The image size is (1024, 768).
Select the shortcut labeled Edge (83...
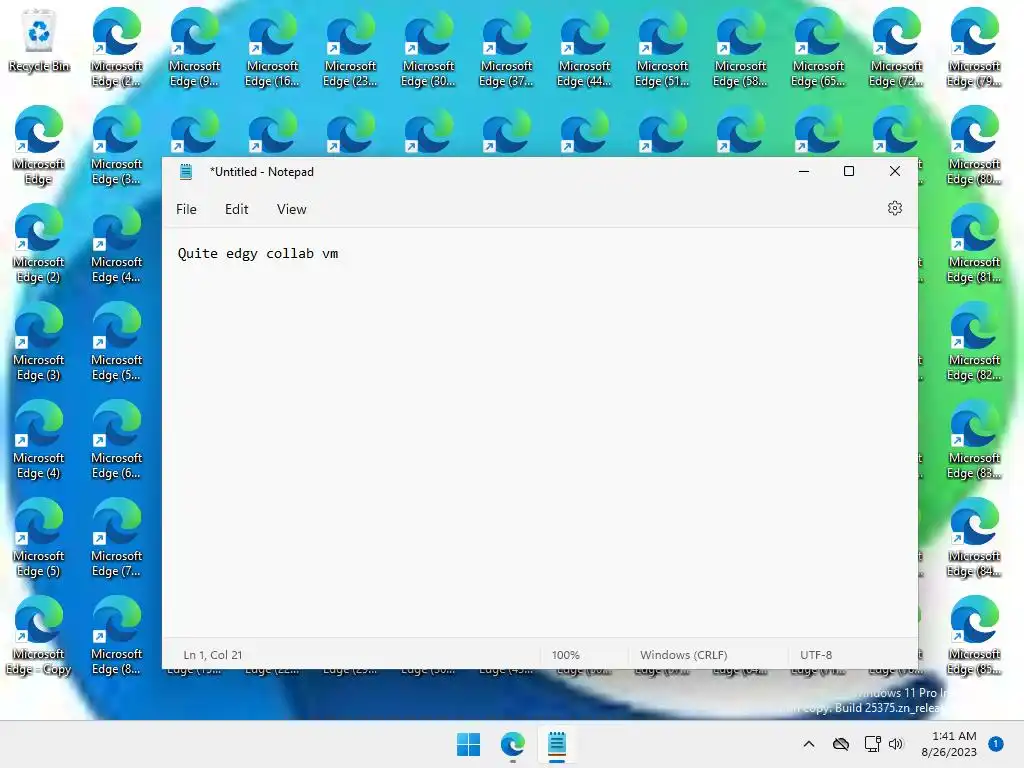(x=974, y=440)
